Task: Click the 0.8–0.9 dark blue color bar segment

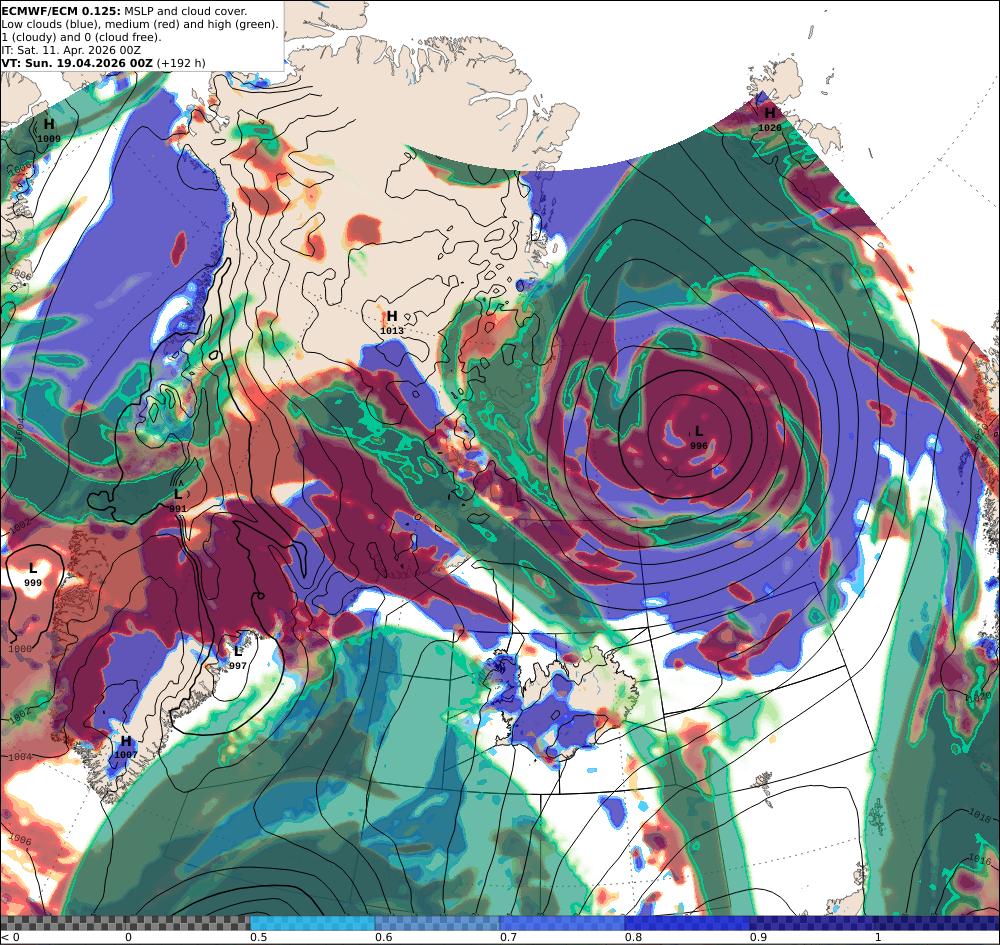Action: [688, 923]
